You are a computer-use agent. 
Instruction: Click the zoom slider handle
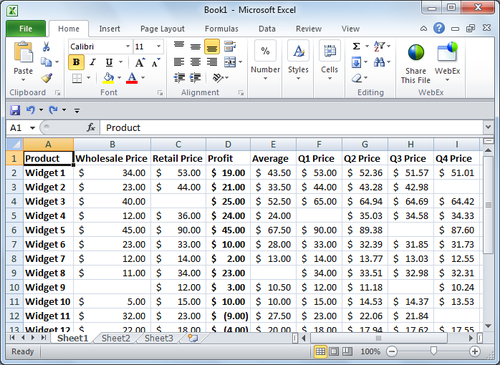(x=433, y=351)
